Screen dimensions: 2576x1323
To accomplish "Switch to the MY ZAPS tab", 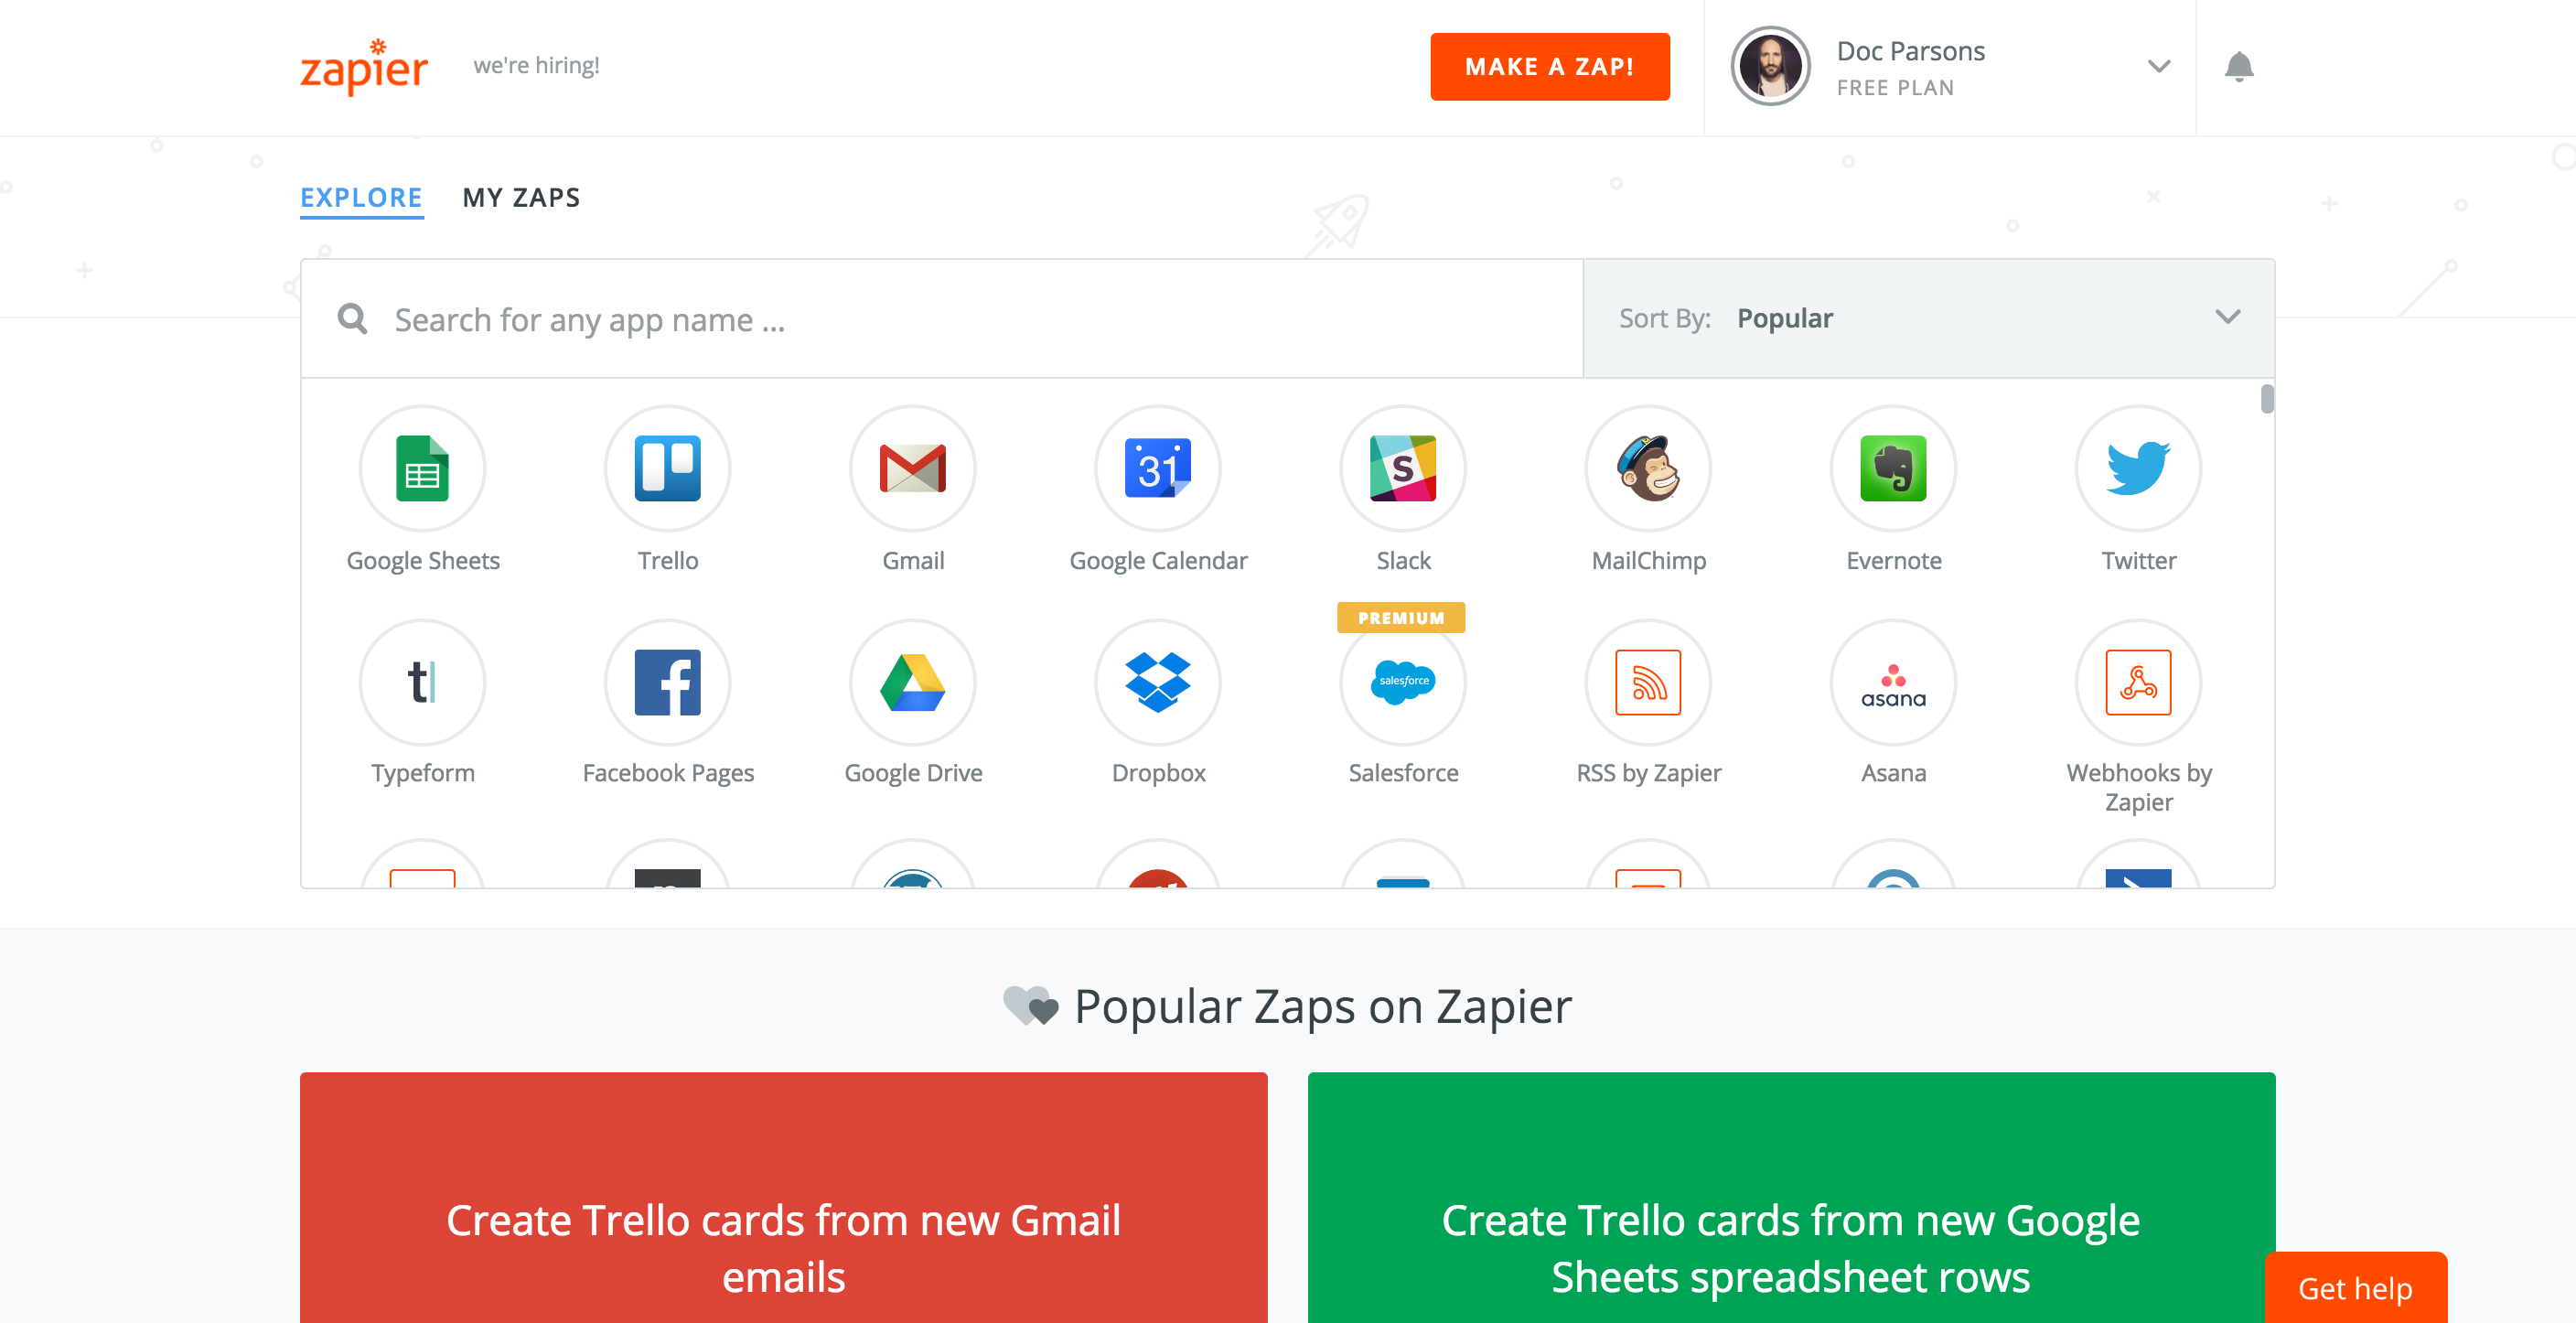I will click(x=521, y=198).
